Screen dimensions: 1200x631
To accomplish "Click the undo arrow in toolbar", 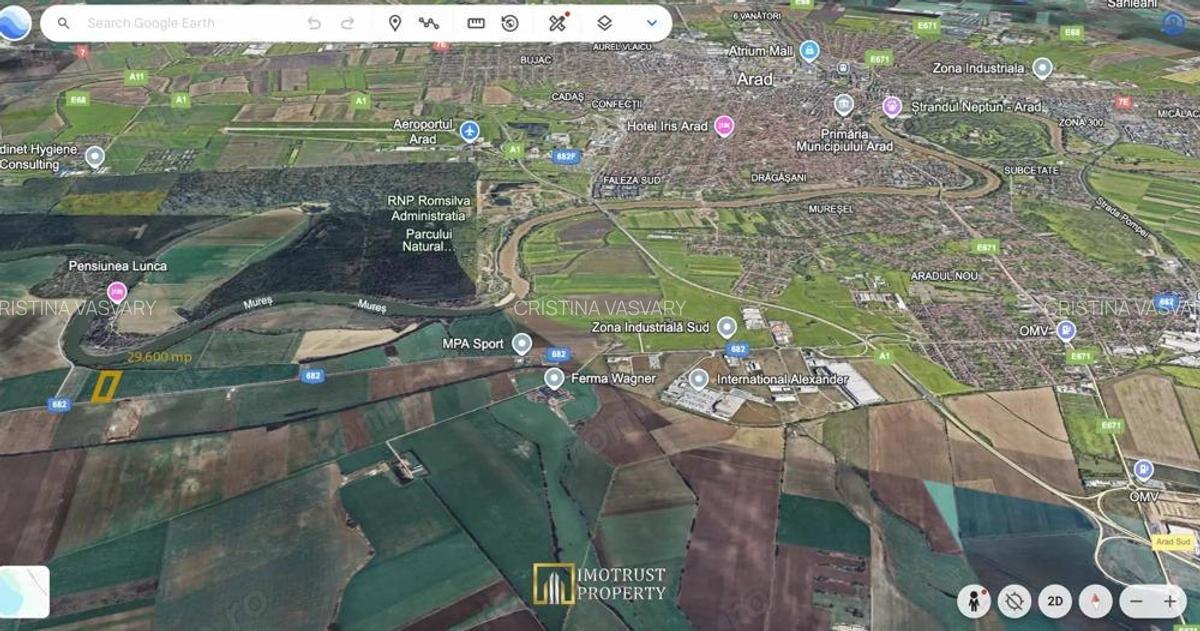I will 314,23.
